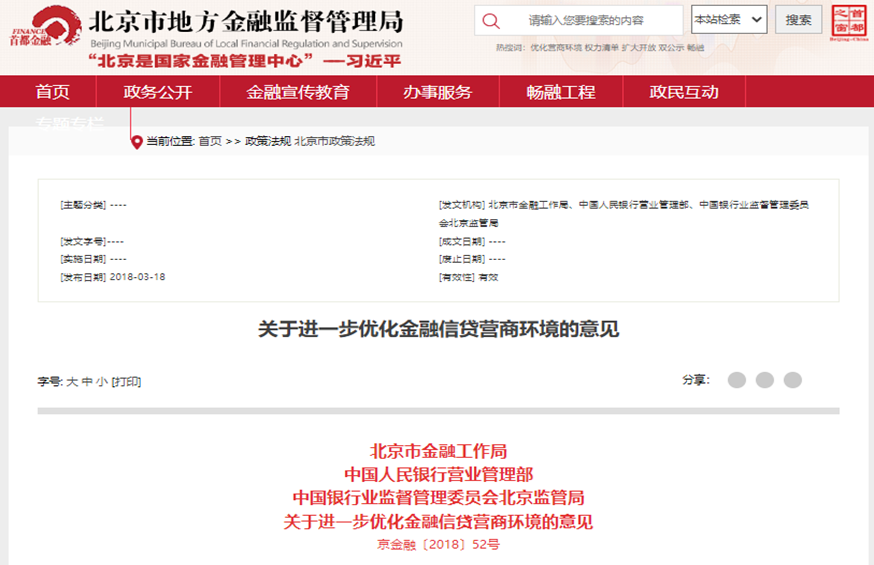Click the 分享 share label

[x=695, y=380]
